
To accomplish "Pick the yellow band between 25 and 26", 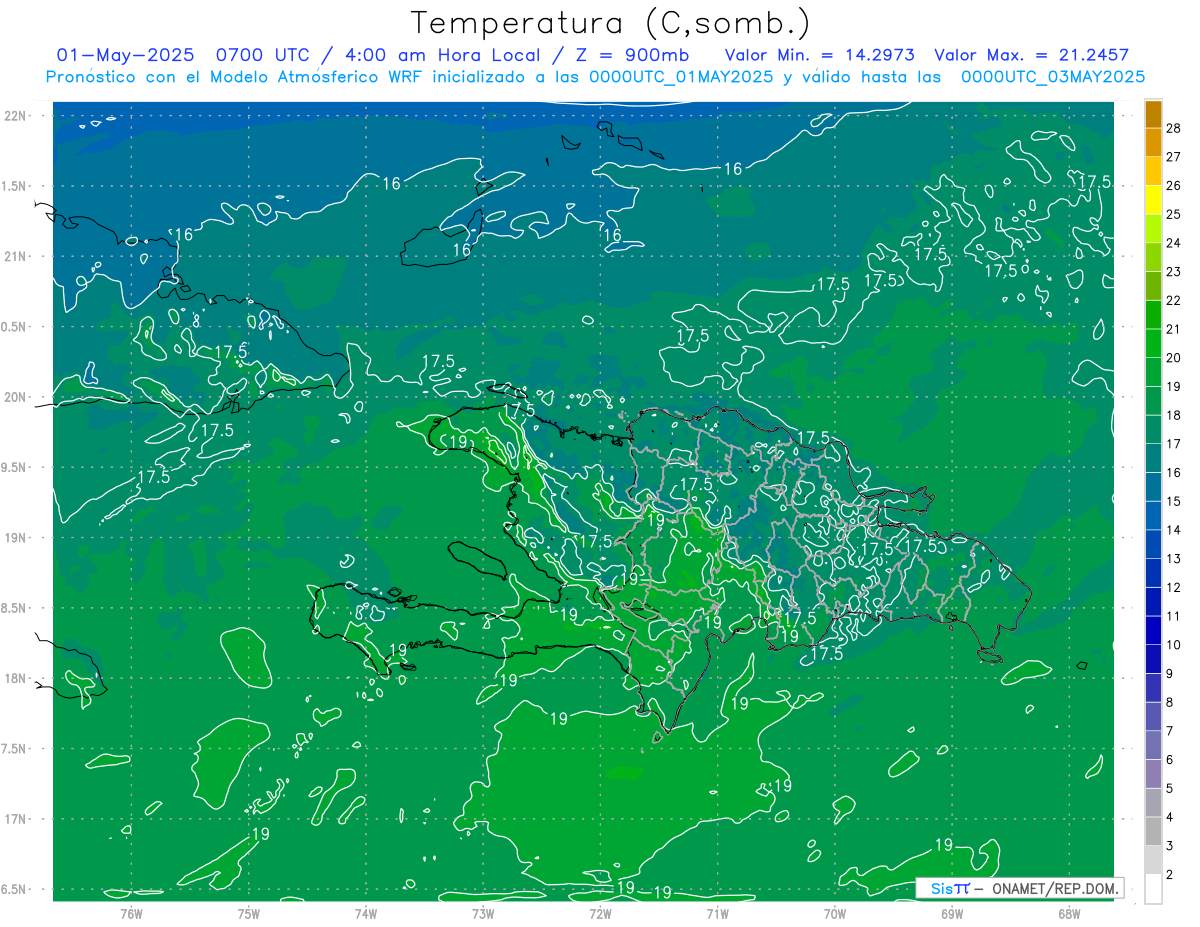I will pos(1153,200).
